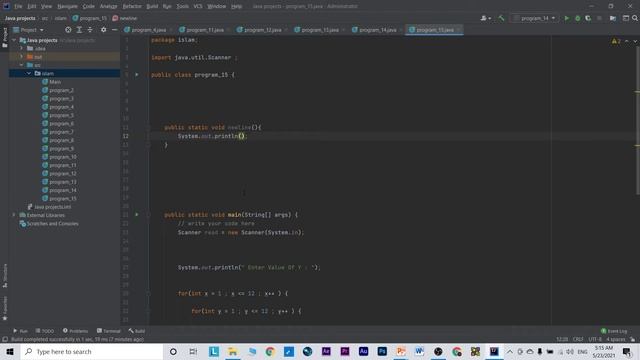Open the Refactor menu
The height and width of the screenshot is (360, 640).
tap(132, 6)
